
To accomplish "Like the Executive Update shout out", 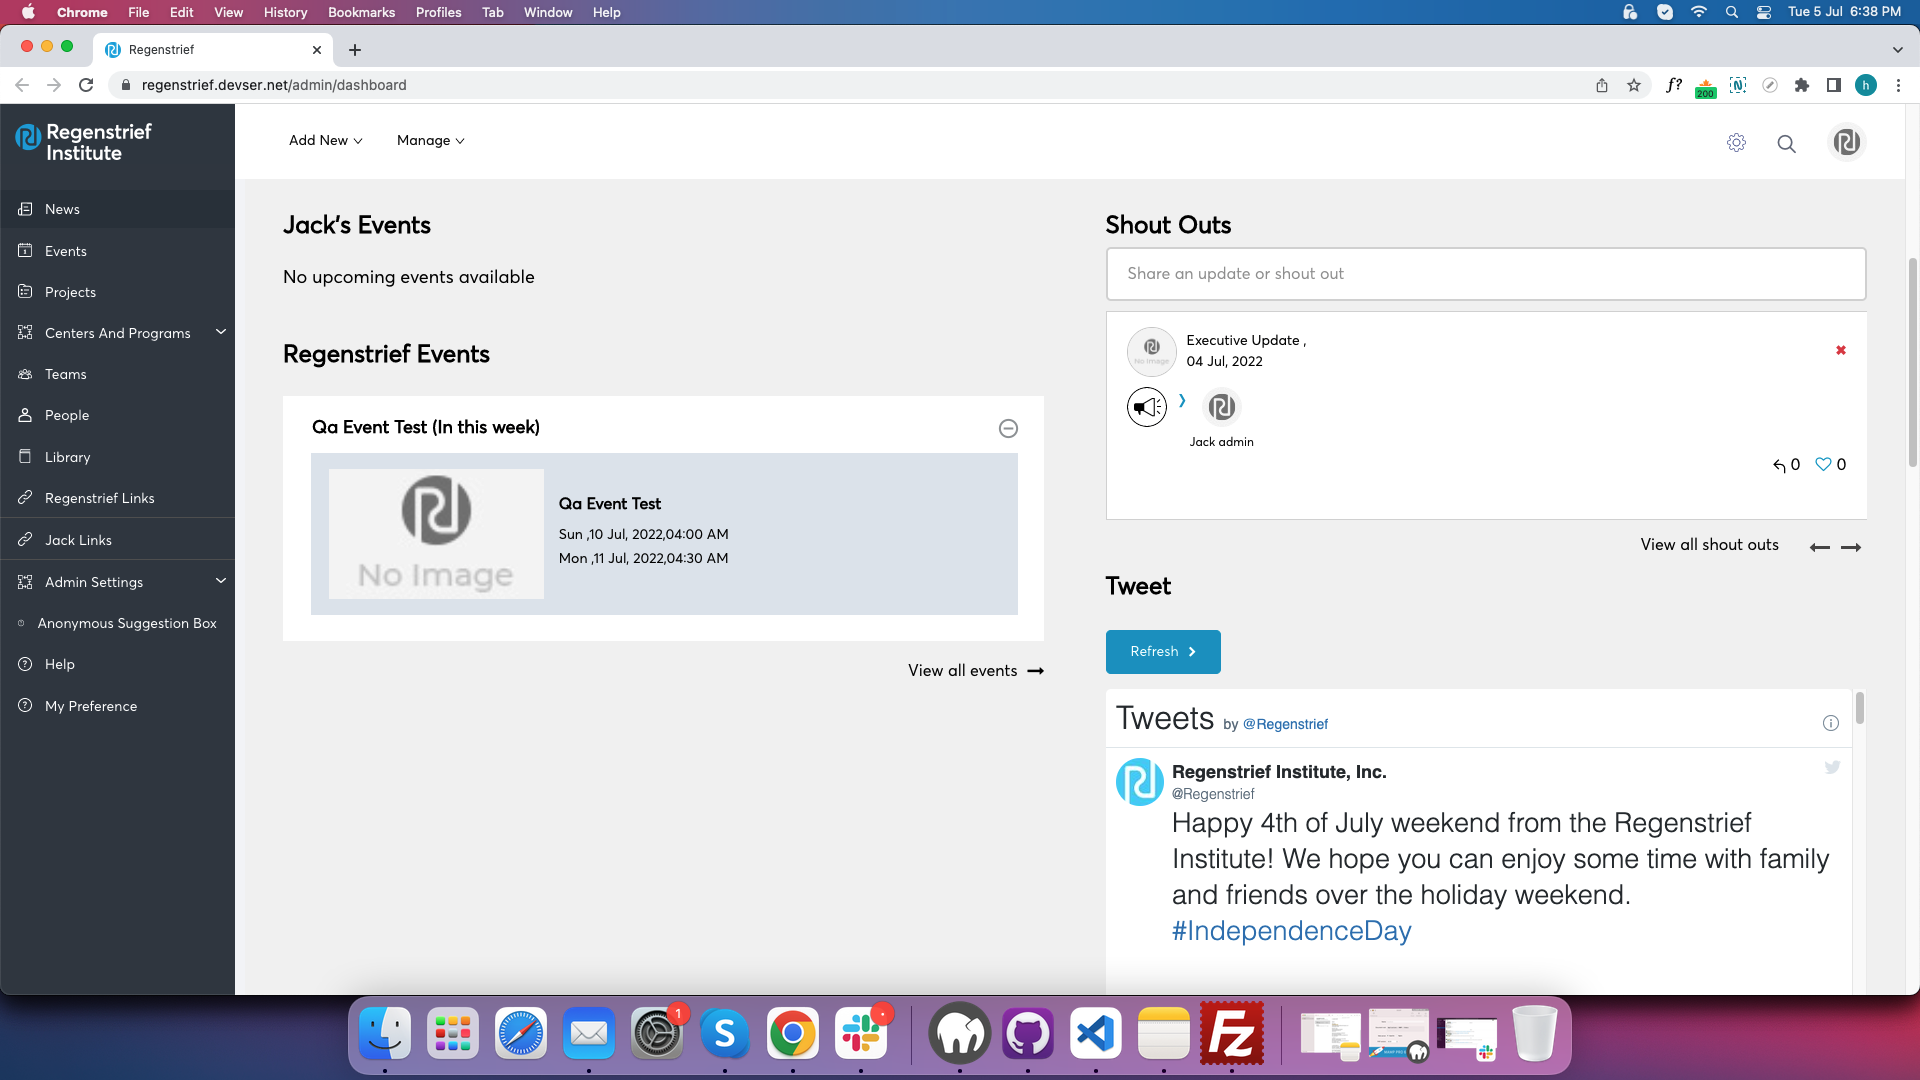I will pos(1823,464).
